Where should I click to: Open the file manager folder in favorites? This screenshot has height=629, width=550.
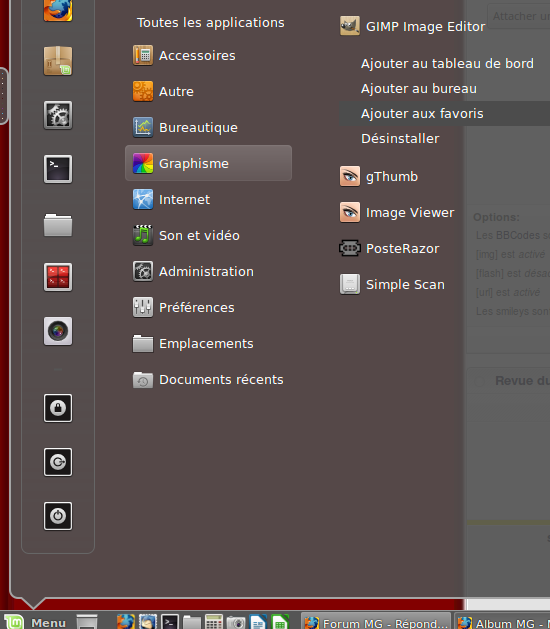[x=58, y=225]
